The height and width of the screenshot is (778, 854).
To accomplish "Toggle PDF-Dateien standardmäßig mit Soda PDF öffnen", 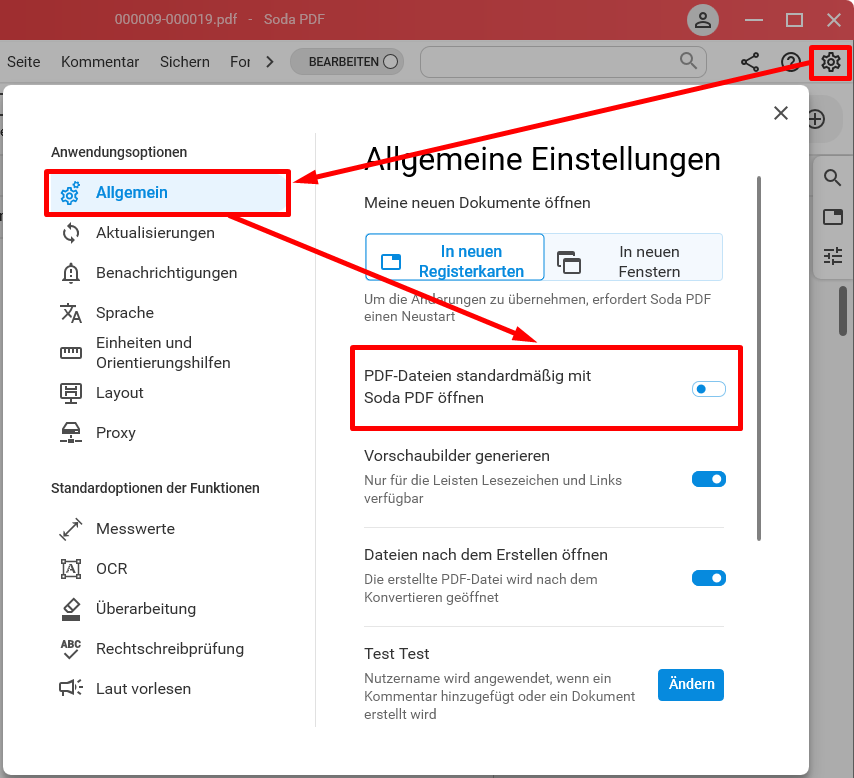I will pos(709,389).
